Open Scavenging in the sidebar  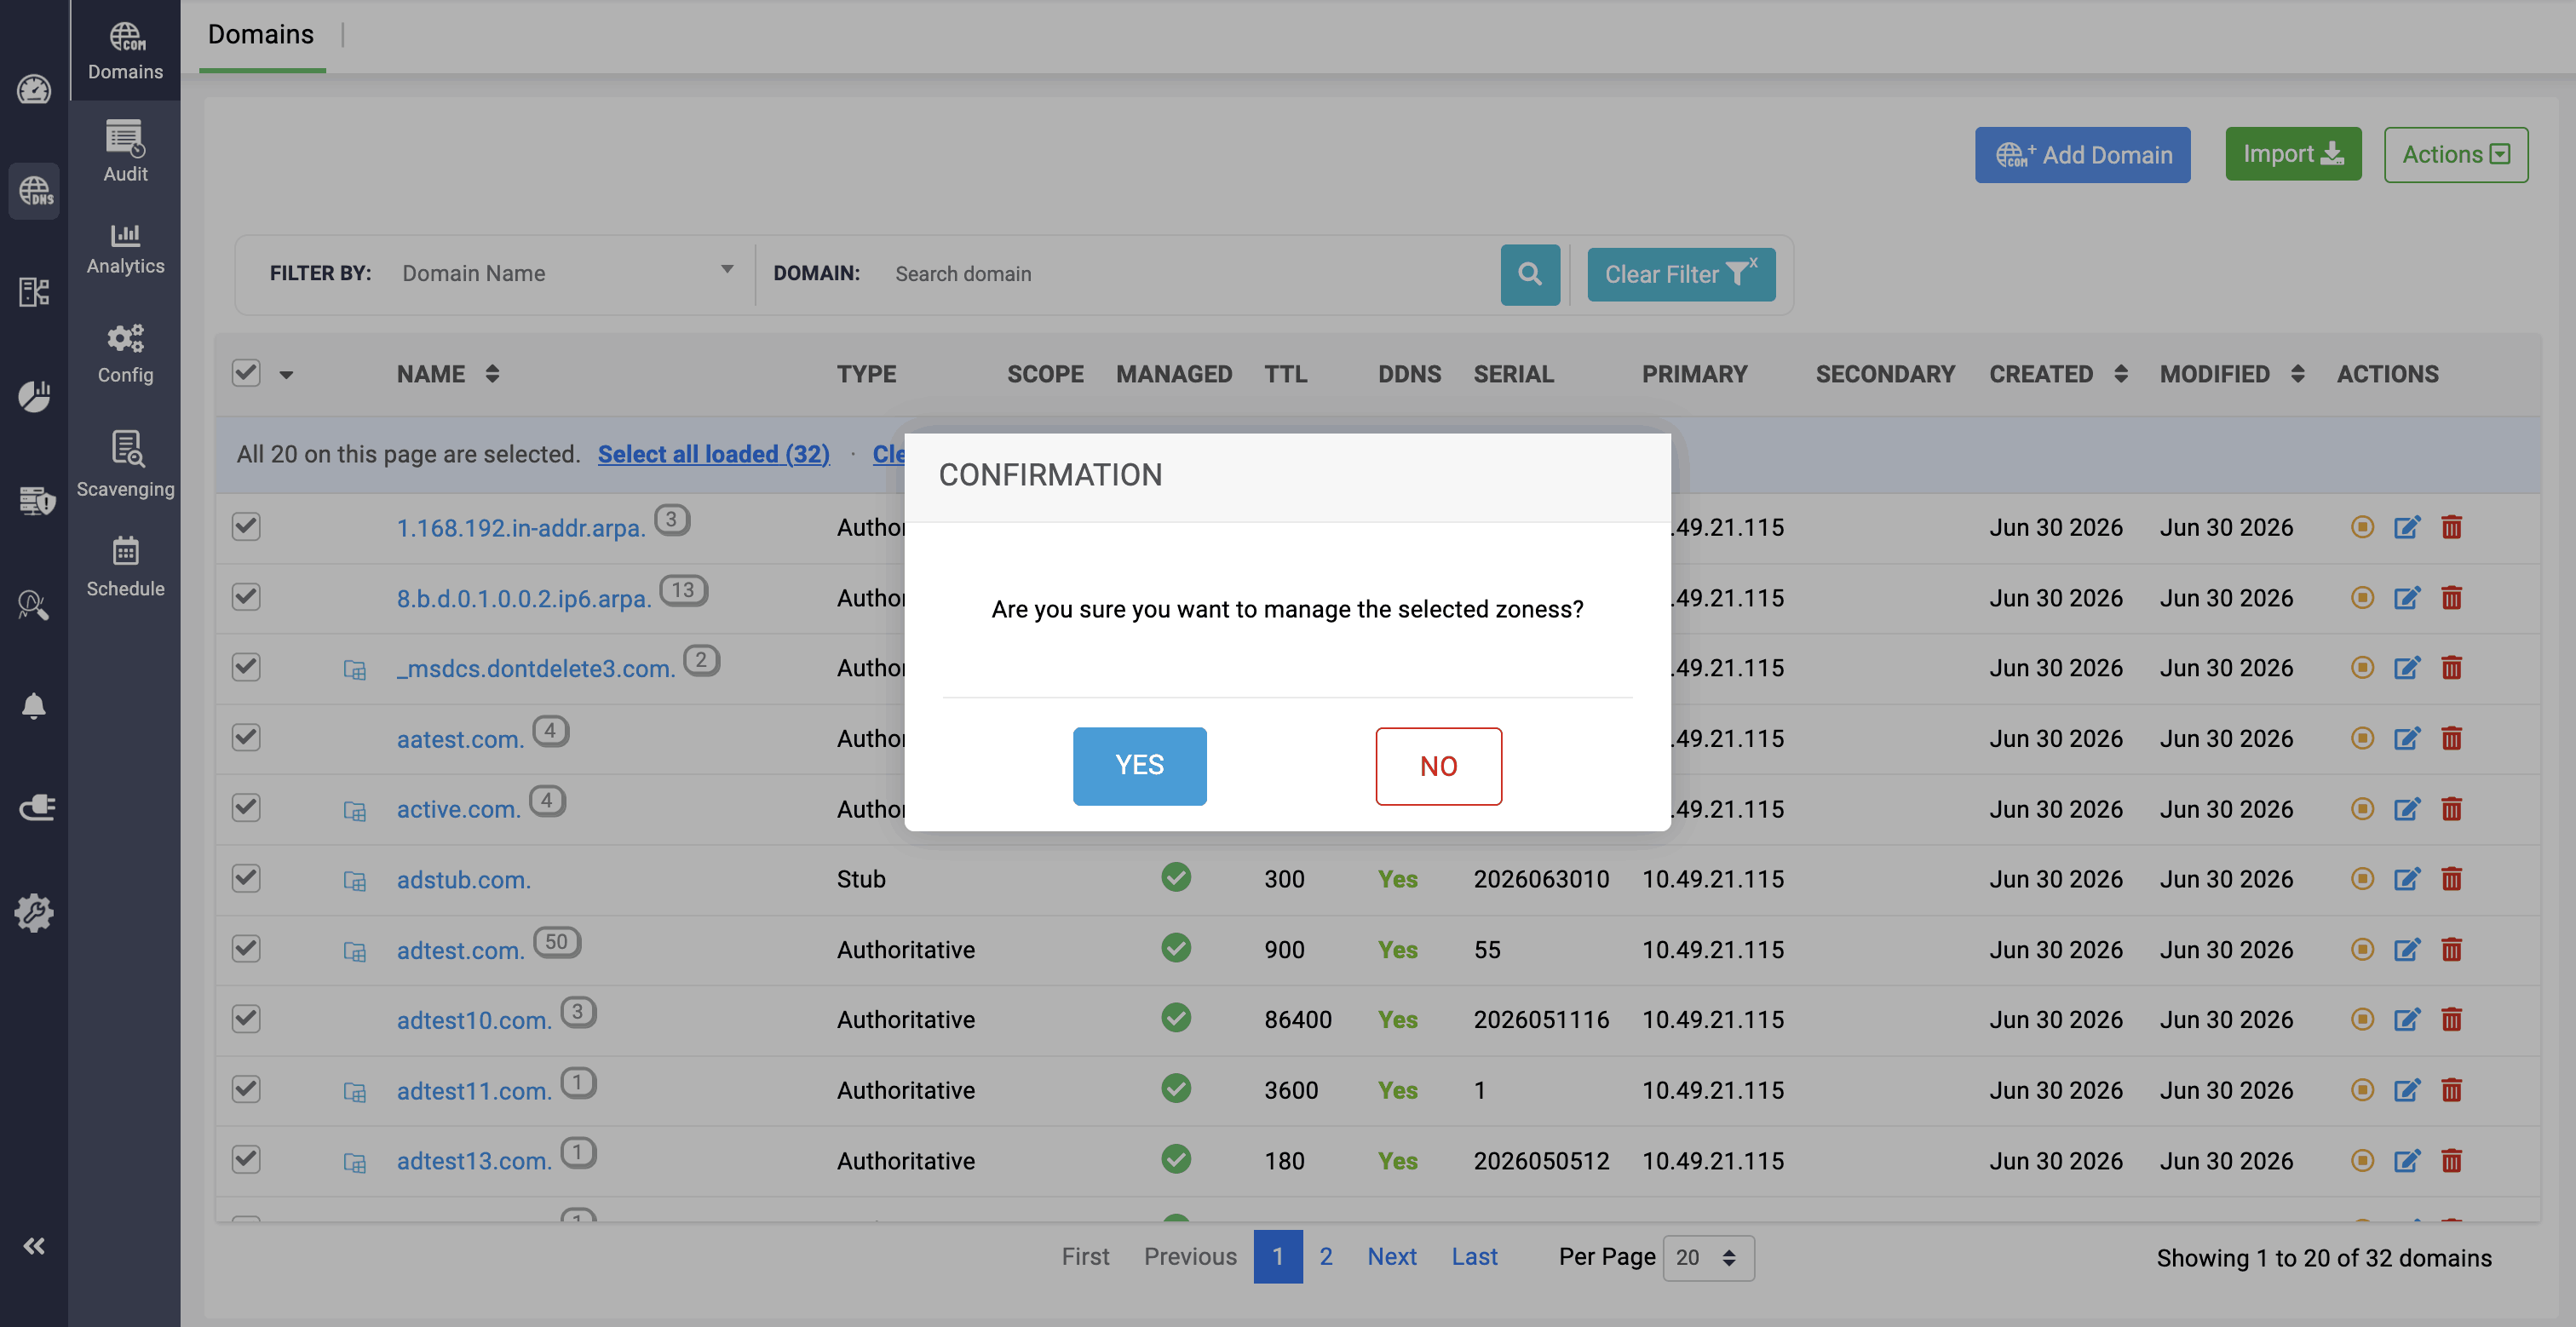pos(125,464)
